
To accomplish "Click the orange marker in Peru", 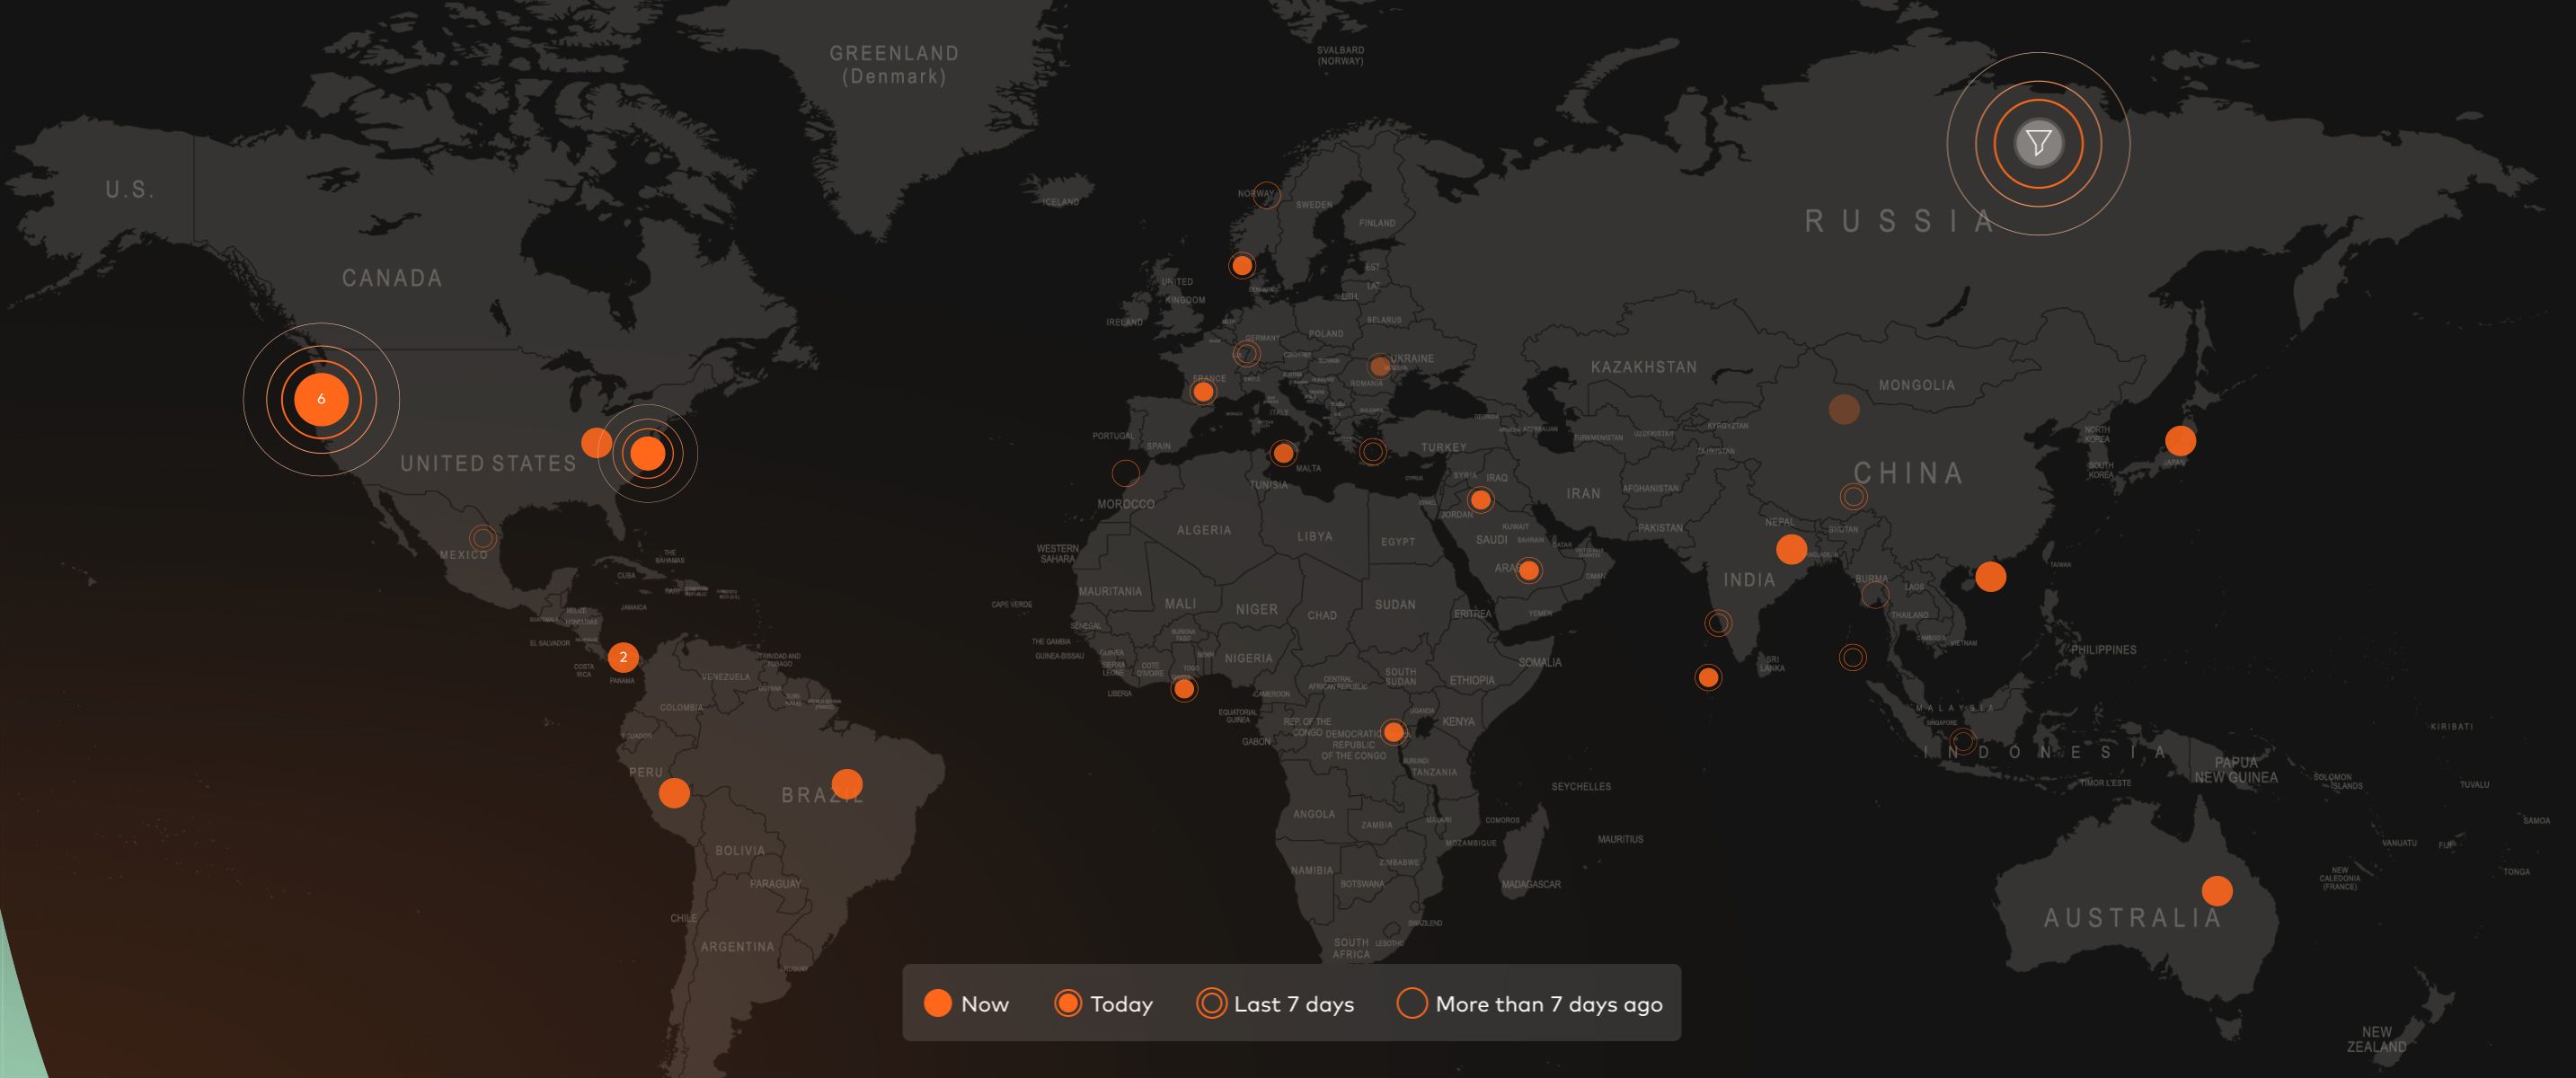I will 674,793.
